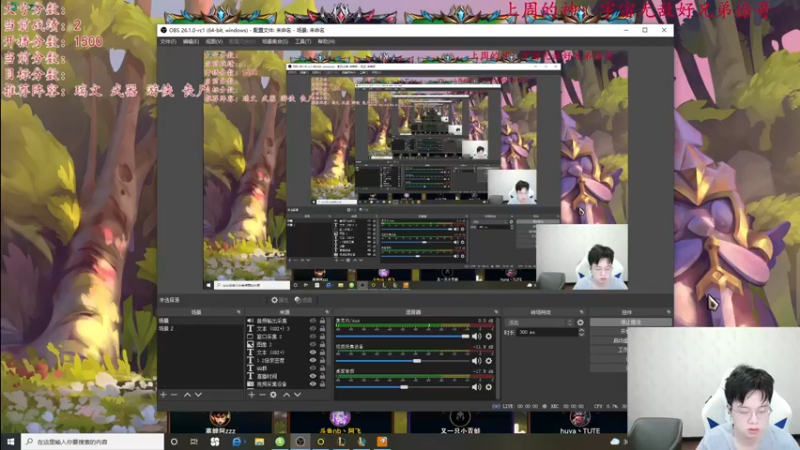Open the 场景集合(S) menu
The width and height of the screenshot is (800, 450).
(275, 41)
